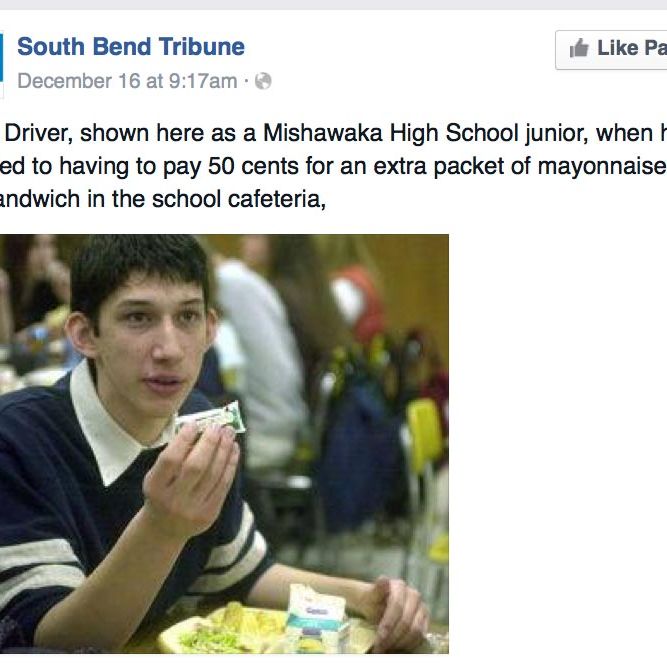Open the South Bend Tribune page link
667x668 pixels.
pos(131,46)
